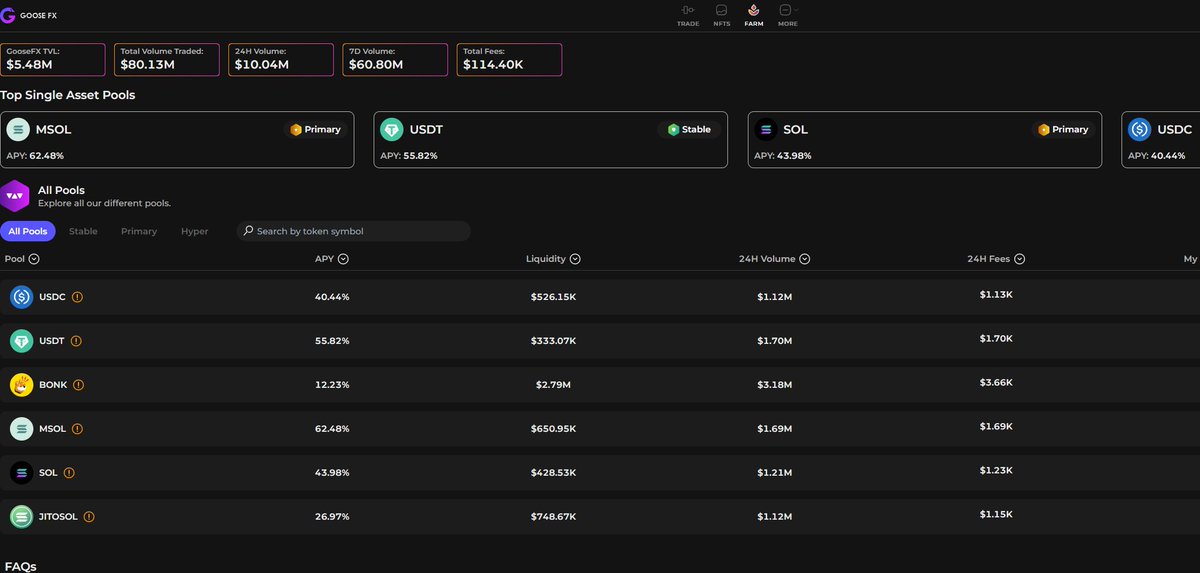Click BONK liquidity value $2.79M

click(553, 385)
